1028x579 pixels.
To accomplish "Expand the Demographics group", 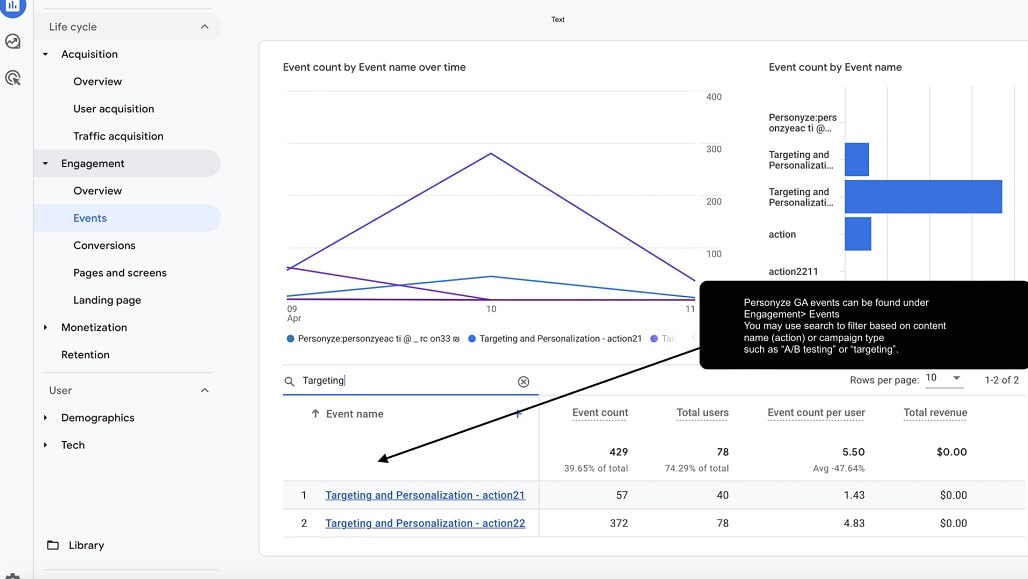I will point(45,418).
